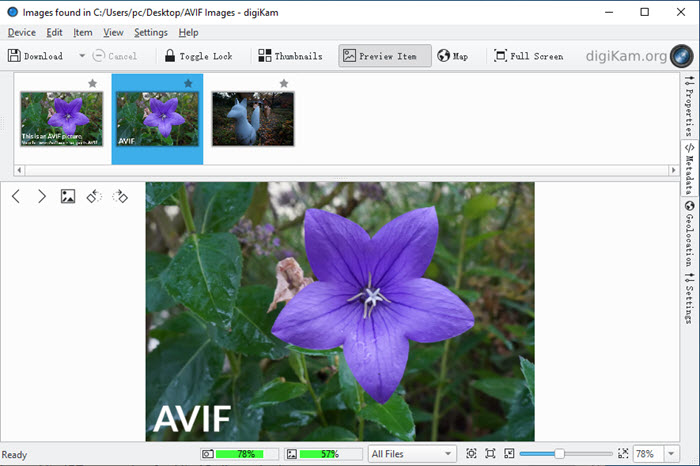Open the zoom percentage dropdown arrow
Viewport: 700px width, 466px height.
671,454
